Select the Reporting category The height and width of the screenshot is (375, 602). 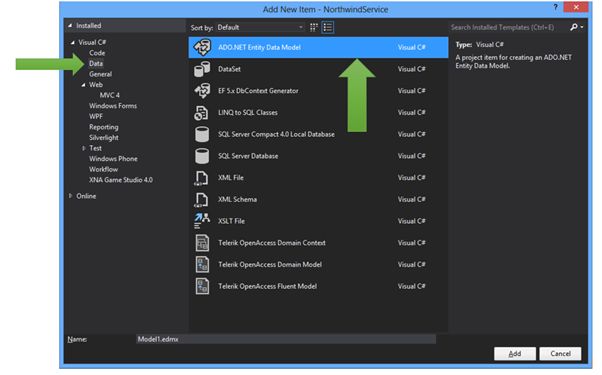point(104,127)
